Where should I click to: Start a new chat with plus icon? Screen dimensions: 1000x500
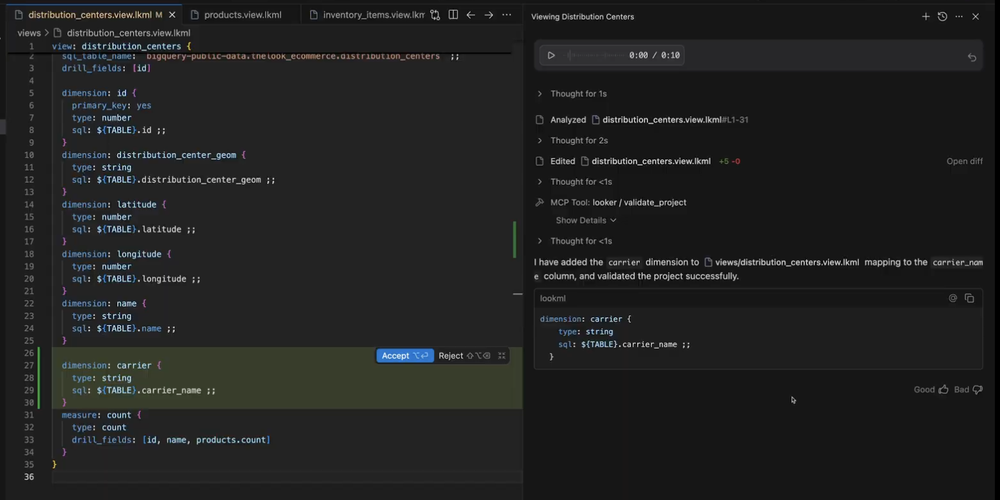point(925,17)
